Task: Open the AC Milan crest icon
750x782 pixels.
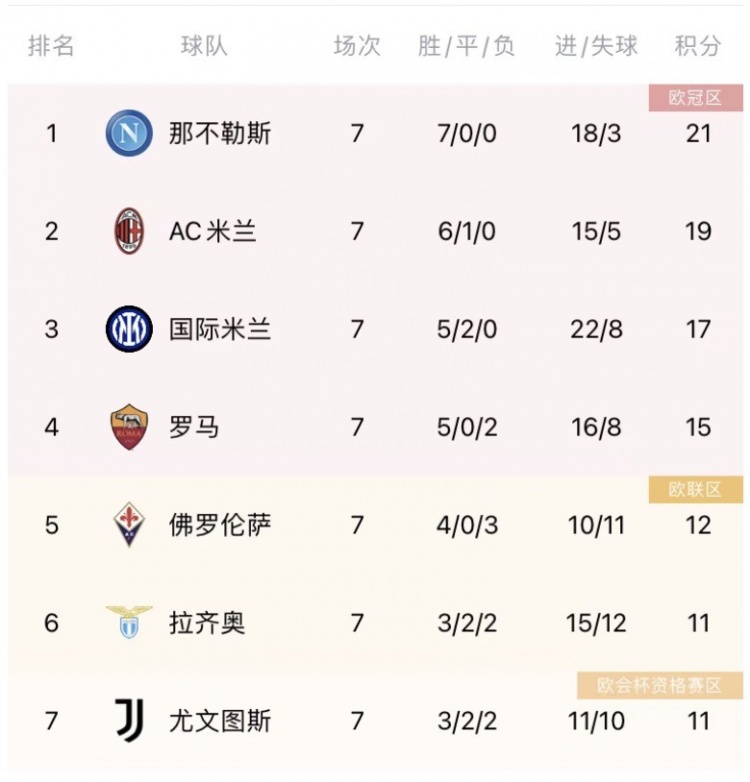Action: click(129, 231)
